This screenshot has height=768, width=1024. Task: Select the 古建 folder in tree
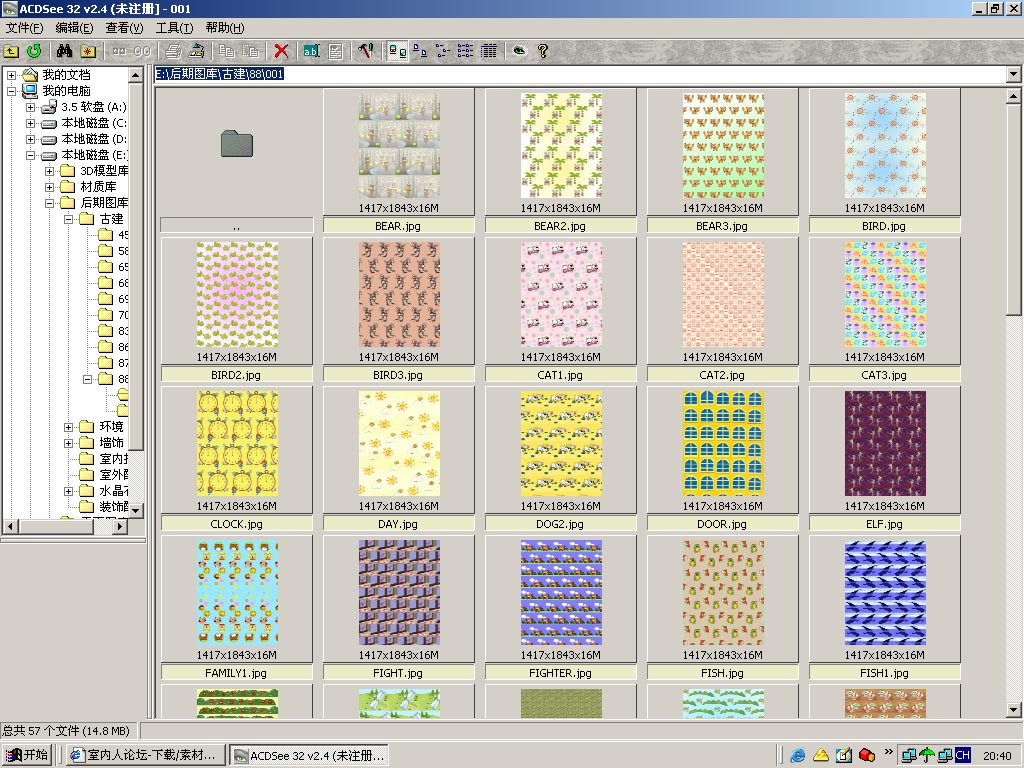[112, 219]
